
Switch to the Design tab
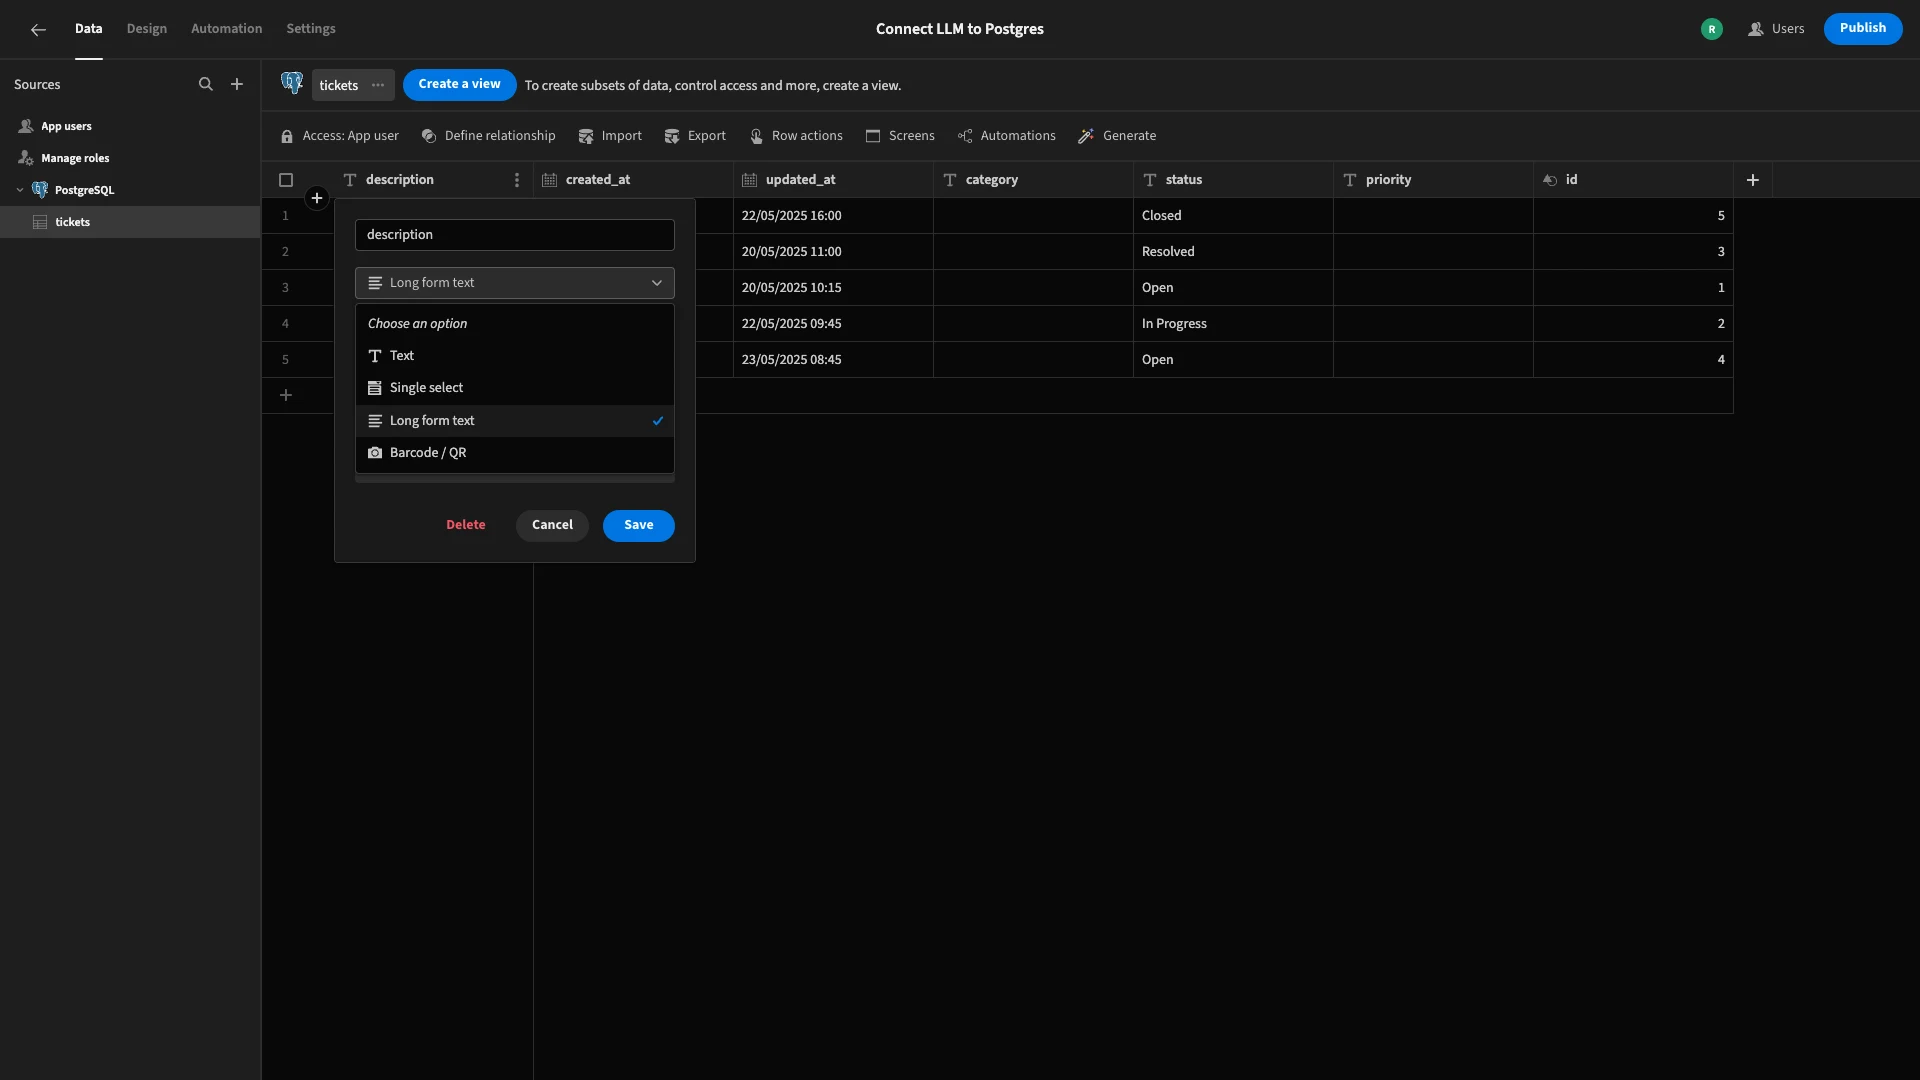[147, 29]
